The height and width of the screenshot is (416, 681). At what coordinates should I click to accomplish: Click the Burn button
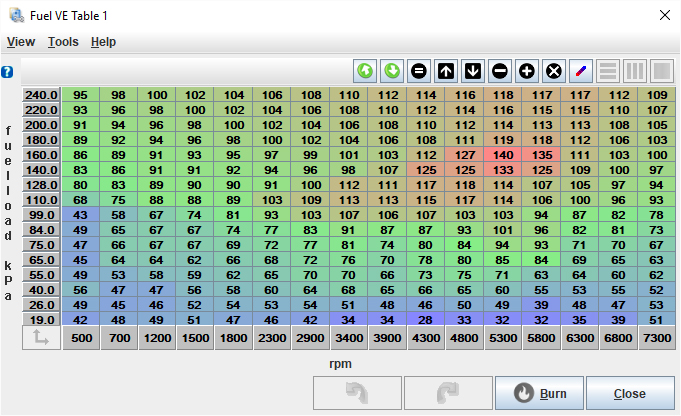(539, 393)
